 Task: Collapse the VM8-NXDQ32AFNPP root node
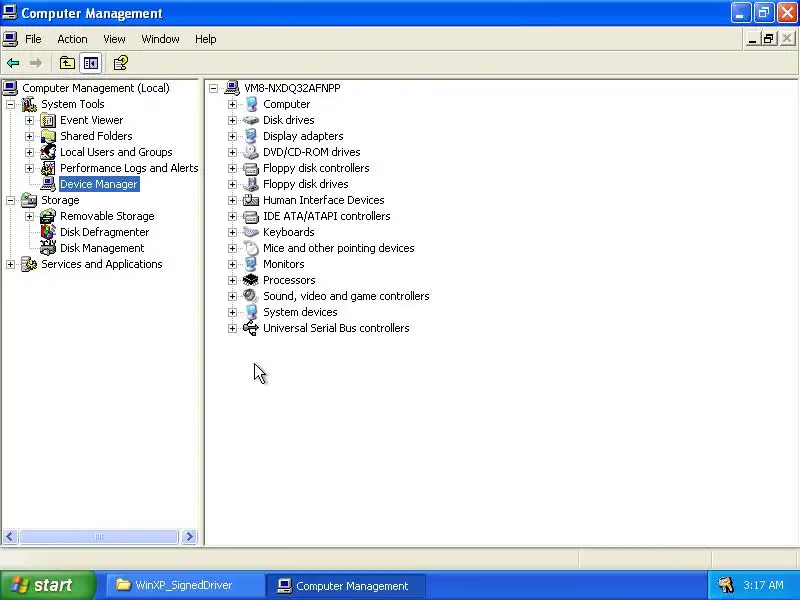click(213, 88)
